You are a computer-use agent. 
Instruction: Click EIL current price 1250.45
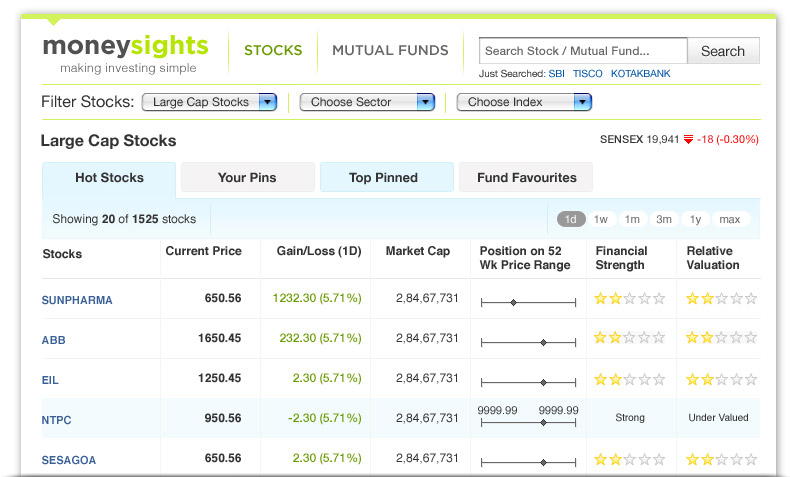(220, 378)
